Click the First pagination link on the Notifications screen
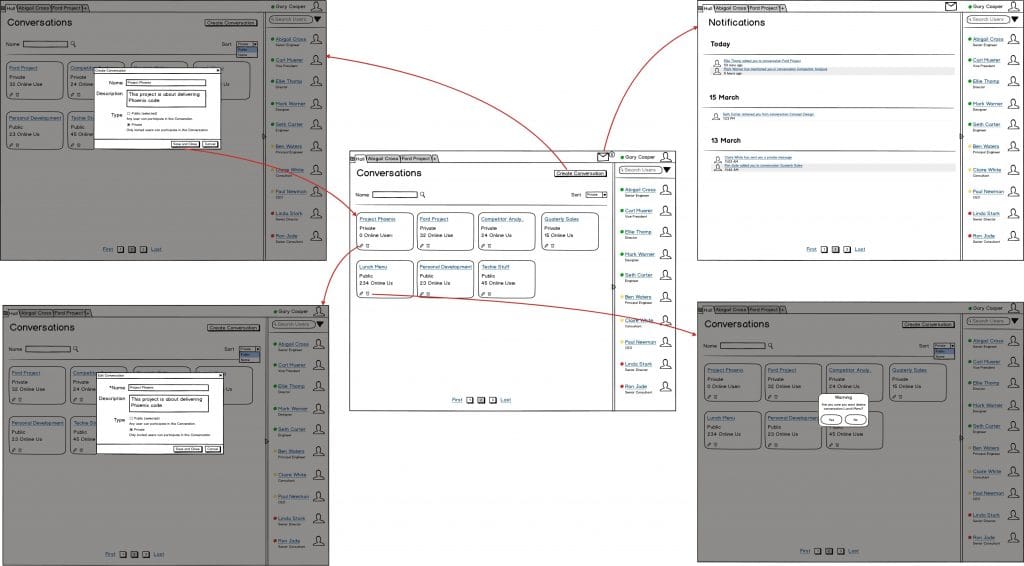 (x=811, y=249)
